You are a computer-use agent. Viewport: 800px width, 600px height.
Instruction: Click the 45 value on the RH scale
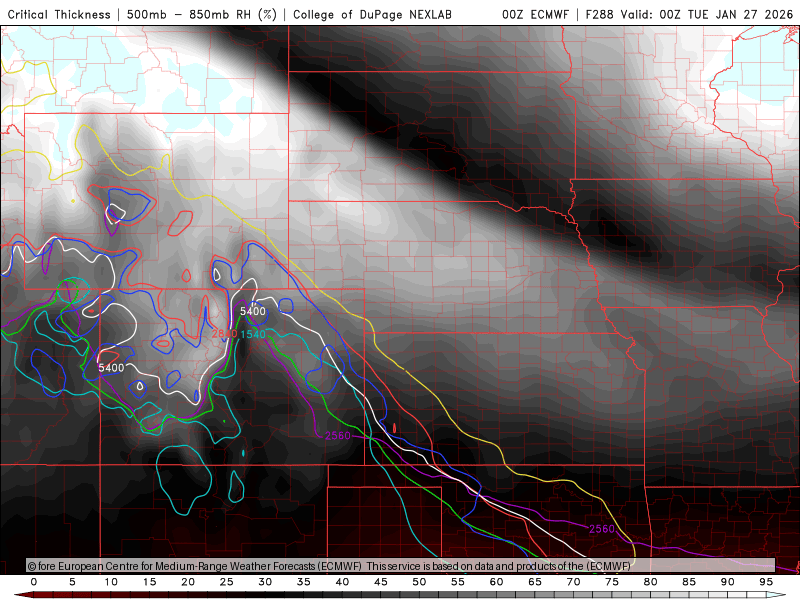pos(381,582)
